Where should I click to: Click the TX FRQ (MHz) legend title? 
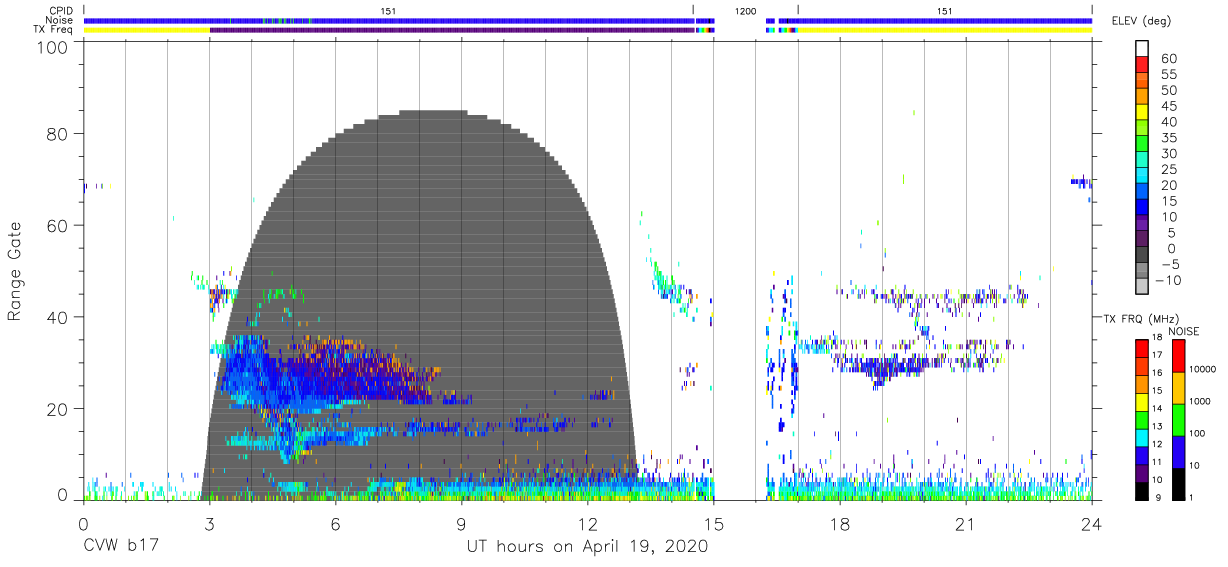[x=1139, y=319]
